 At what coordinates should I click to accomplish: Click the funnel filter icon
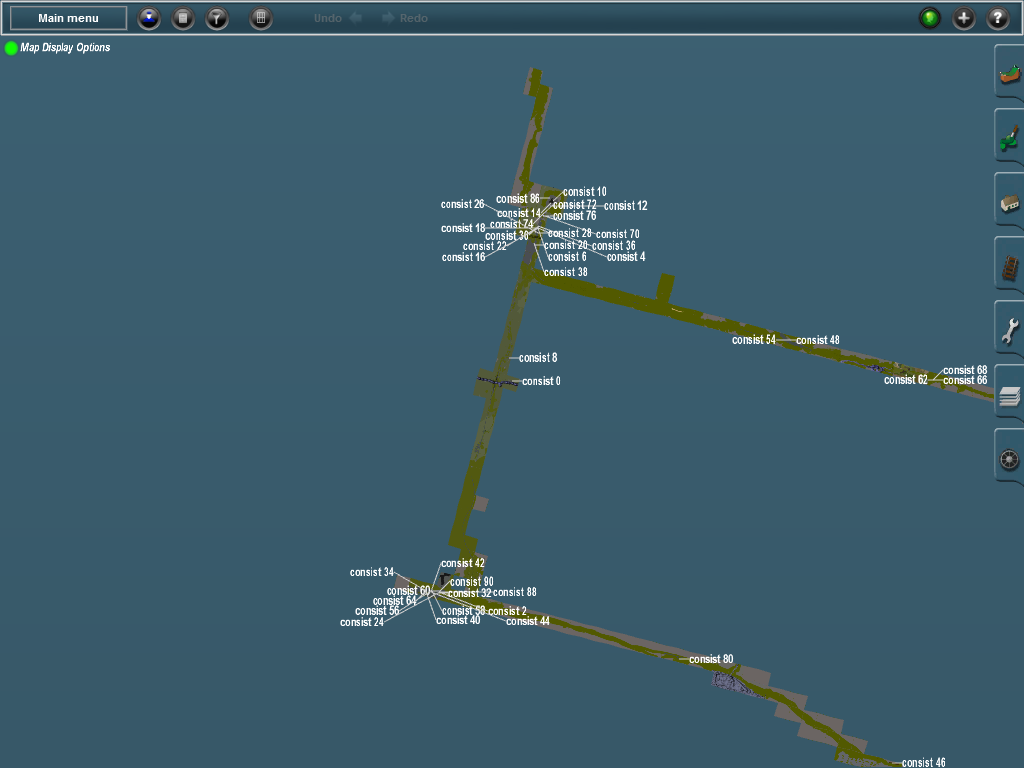(217, 18)
